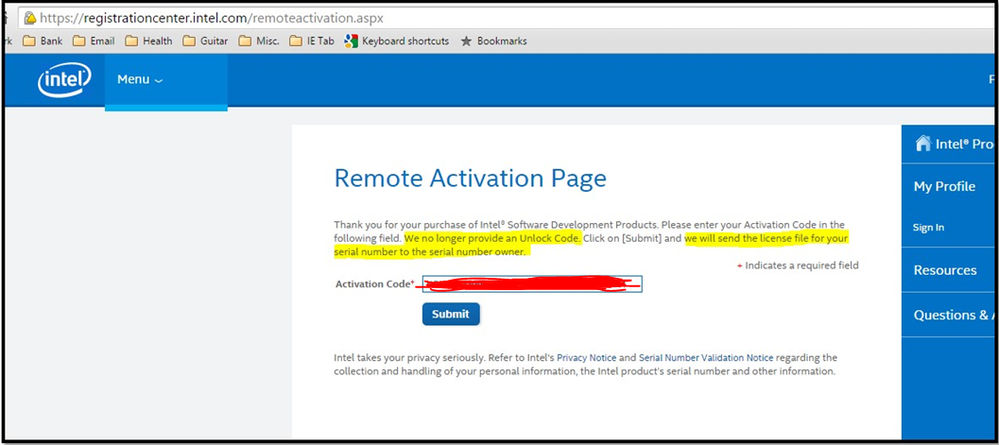Click the home icon in the right sidebar
999x445 pixels.
coord(923,144)
